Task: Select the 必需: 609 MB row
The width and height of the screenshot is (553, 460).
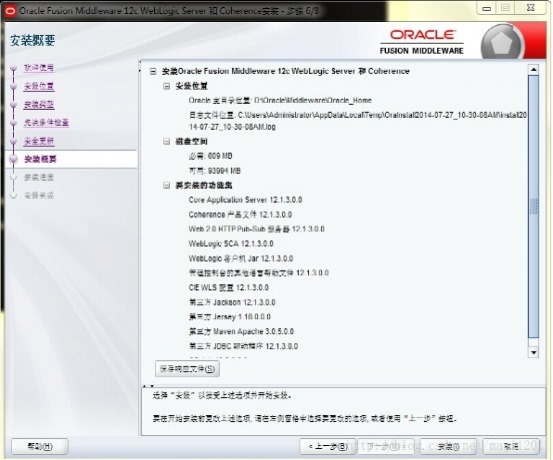Action: (x=211, y=156)
